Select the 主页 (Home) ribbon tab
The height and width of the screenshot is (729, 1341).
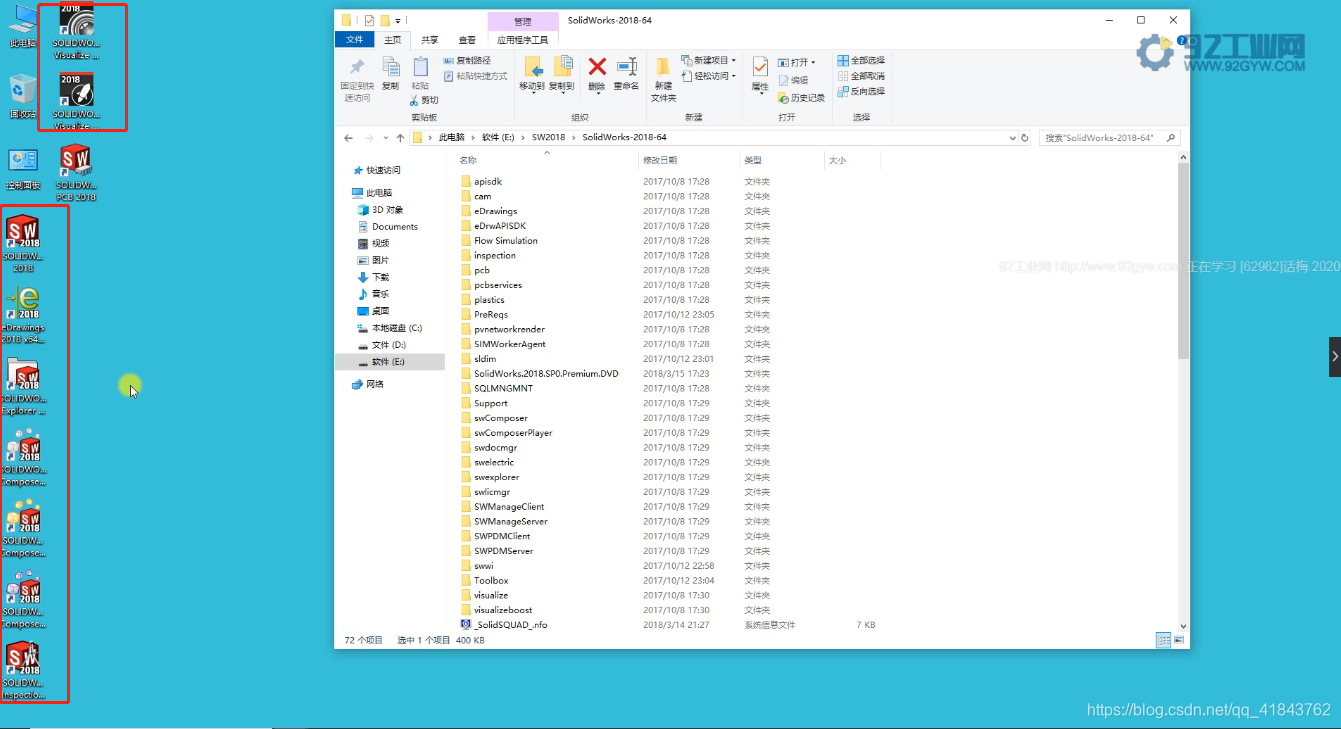click(x=393, y=40)
